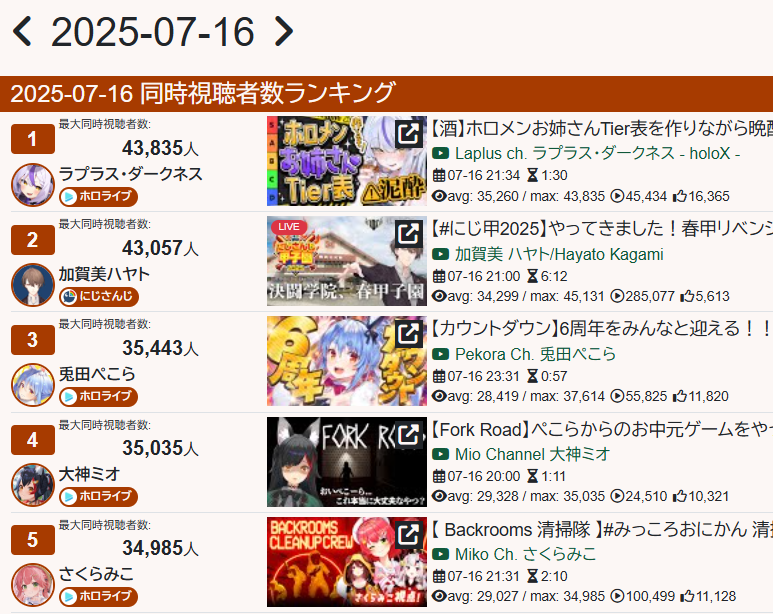This screenshot has height=614, width=773.
Task: Open external link icon on Pekora 6周年 thumbnail
Action: coord(409,334)
